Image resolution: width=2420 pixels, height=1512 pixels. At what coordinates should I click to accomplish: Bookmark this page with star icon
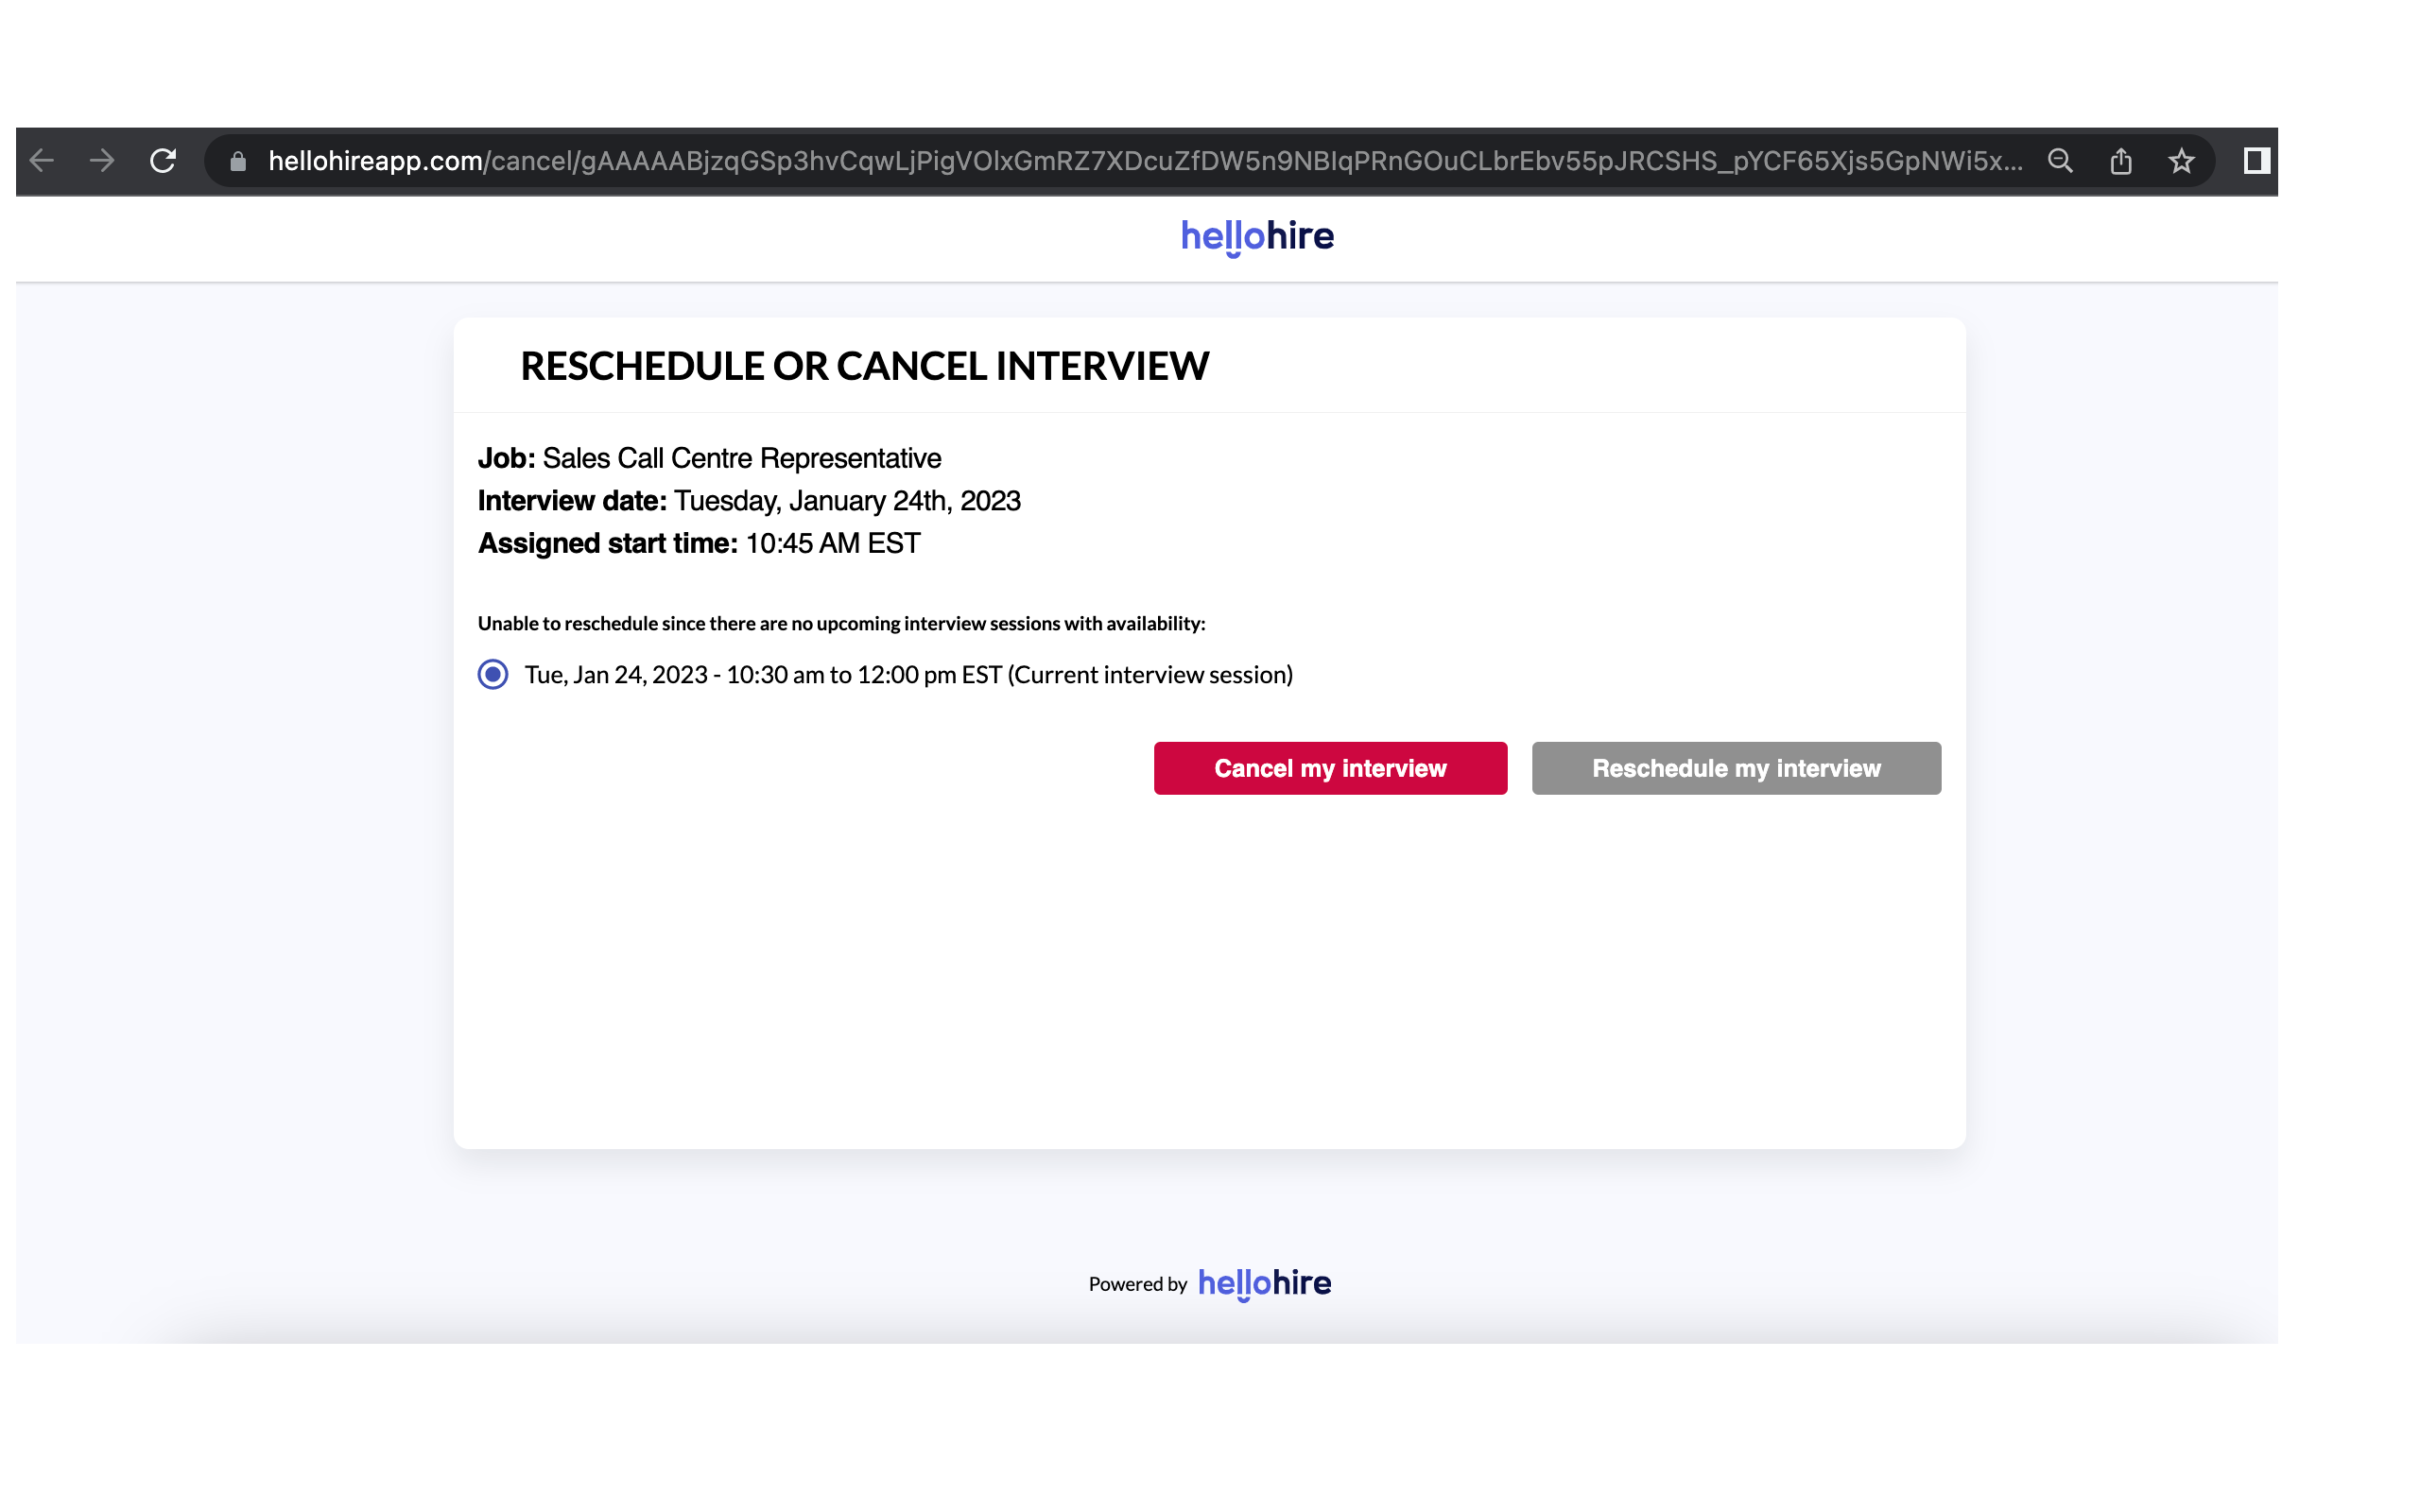pyautogui.click(x=2181, y=161)
